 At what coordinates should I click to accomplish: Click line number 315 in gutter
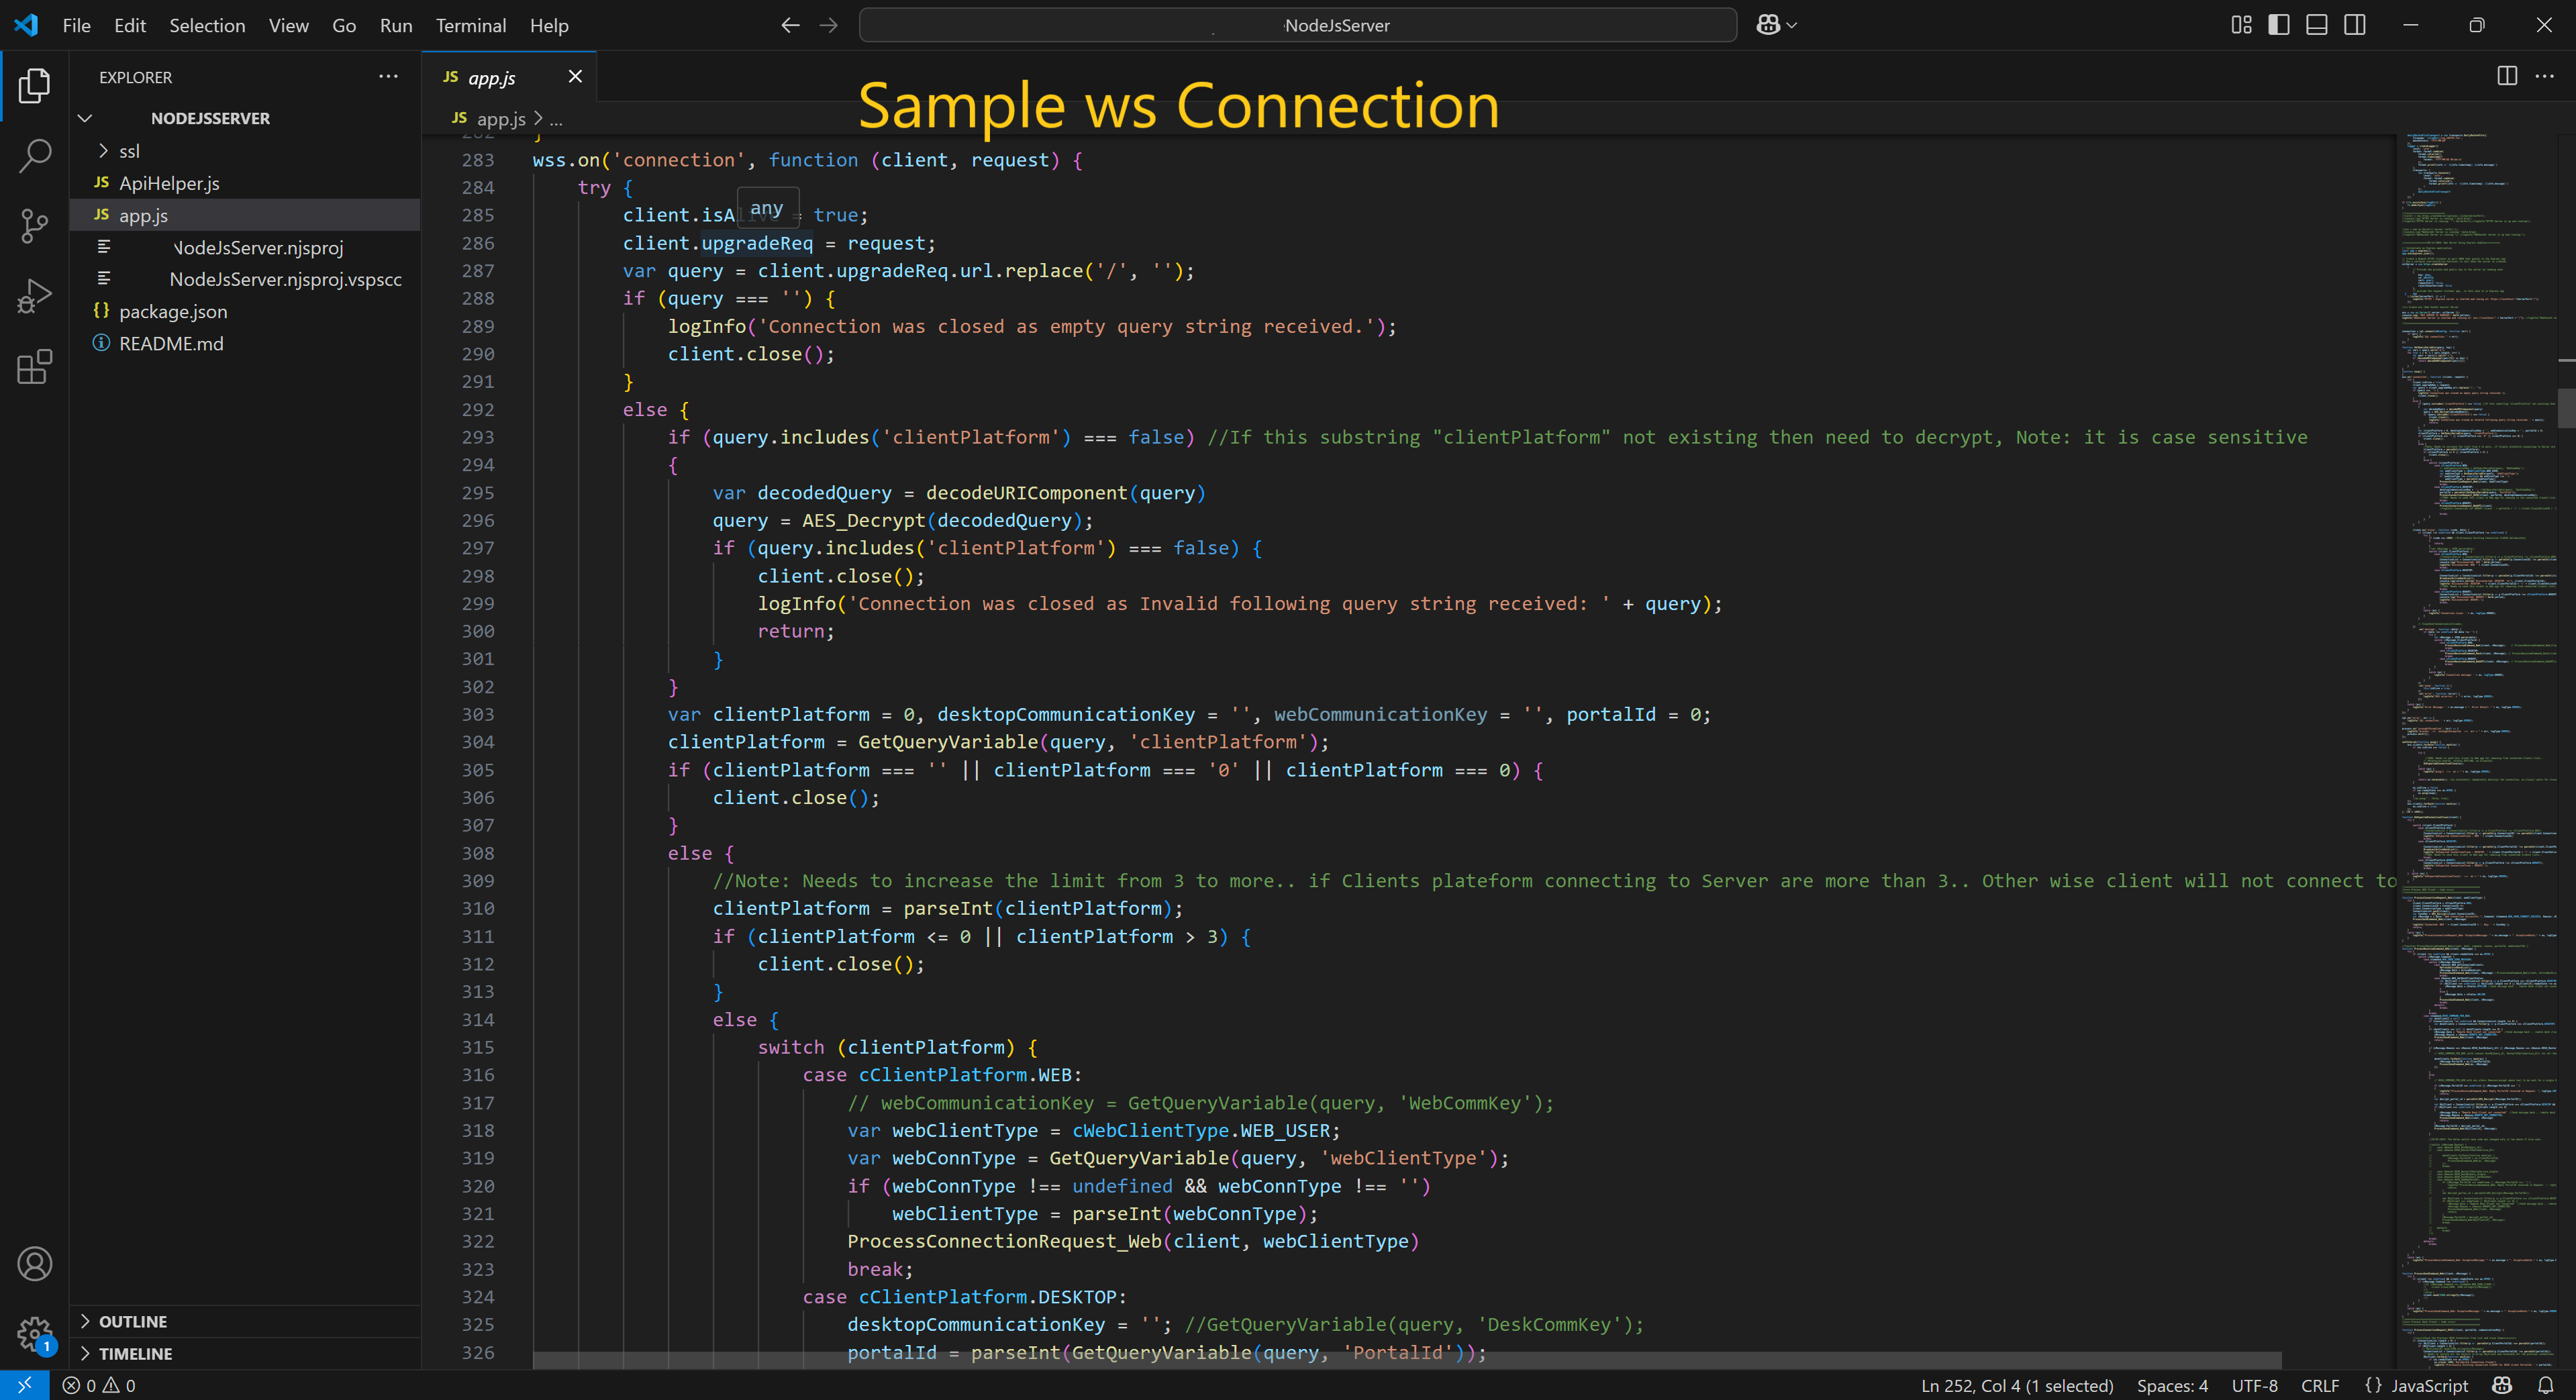coord(478,1047)
